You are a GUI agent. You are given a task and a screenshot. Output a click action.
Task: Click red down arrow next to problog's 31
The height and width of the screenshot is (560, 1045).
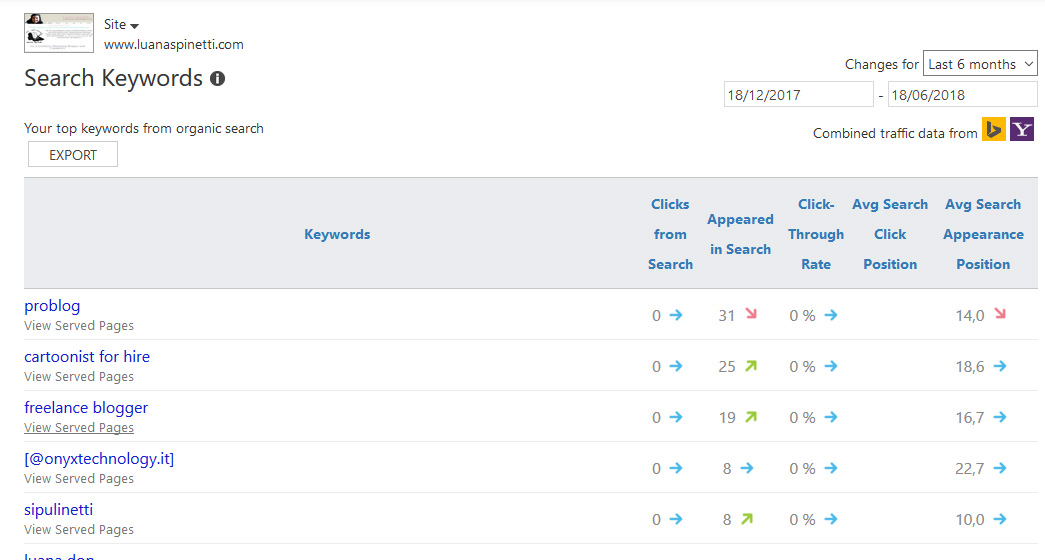point(751,315)
